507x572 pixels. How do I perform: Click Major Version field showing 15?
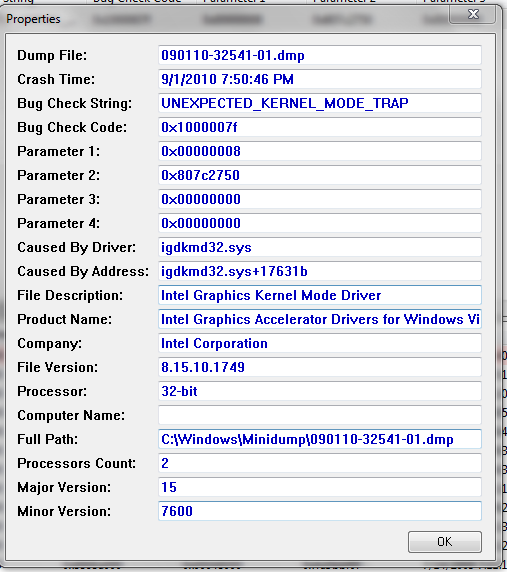pyautogui.click(x=320, y=487)
